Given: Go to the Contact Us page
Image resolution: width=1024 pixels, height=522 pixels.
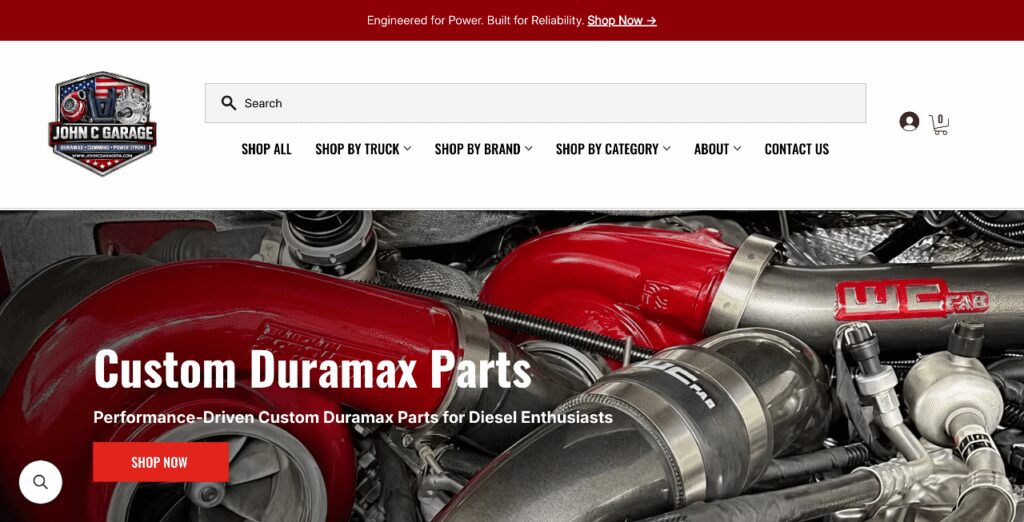Looking at the screenshot, I should pos(797,149).
